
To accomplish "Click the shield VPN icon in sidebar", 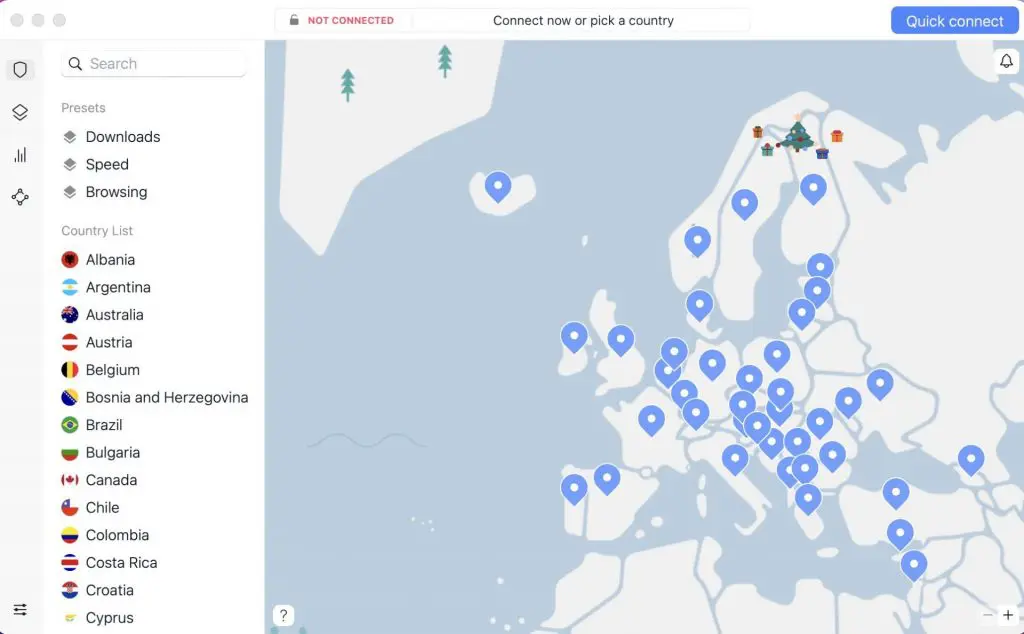I will (x=20, y=70).
